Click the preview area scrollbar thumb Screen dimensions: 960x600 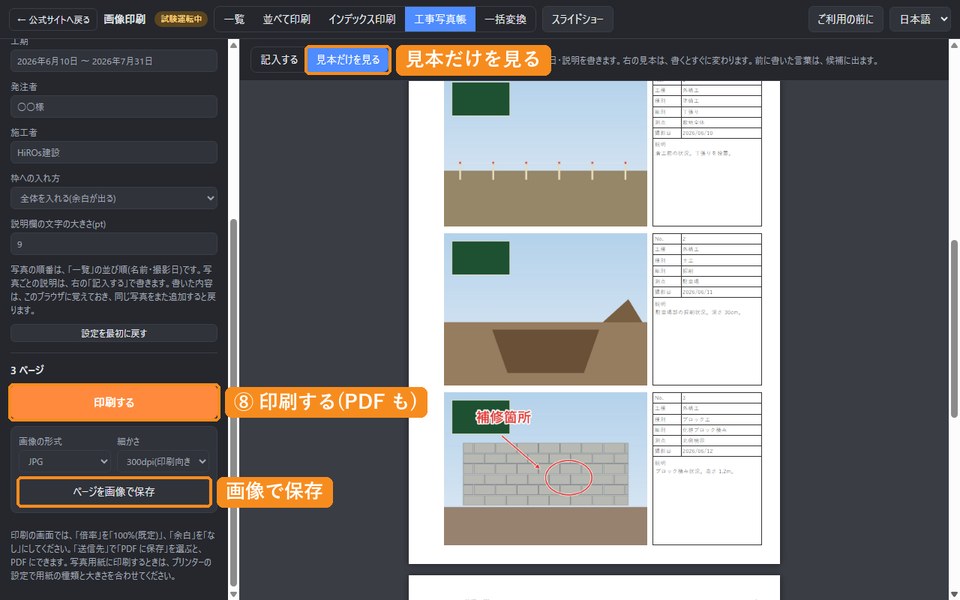click(x=954, y=329)
